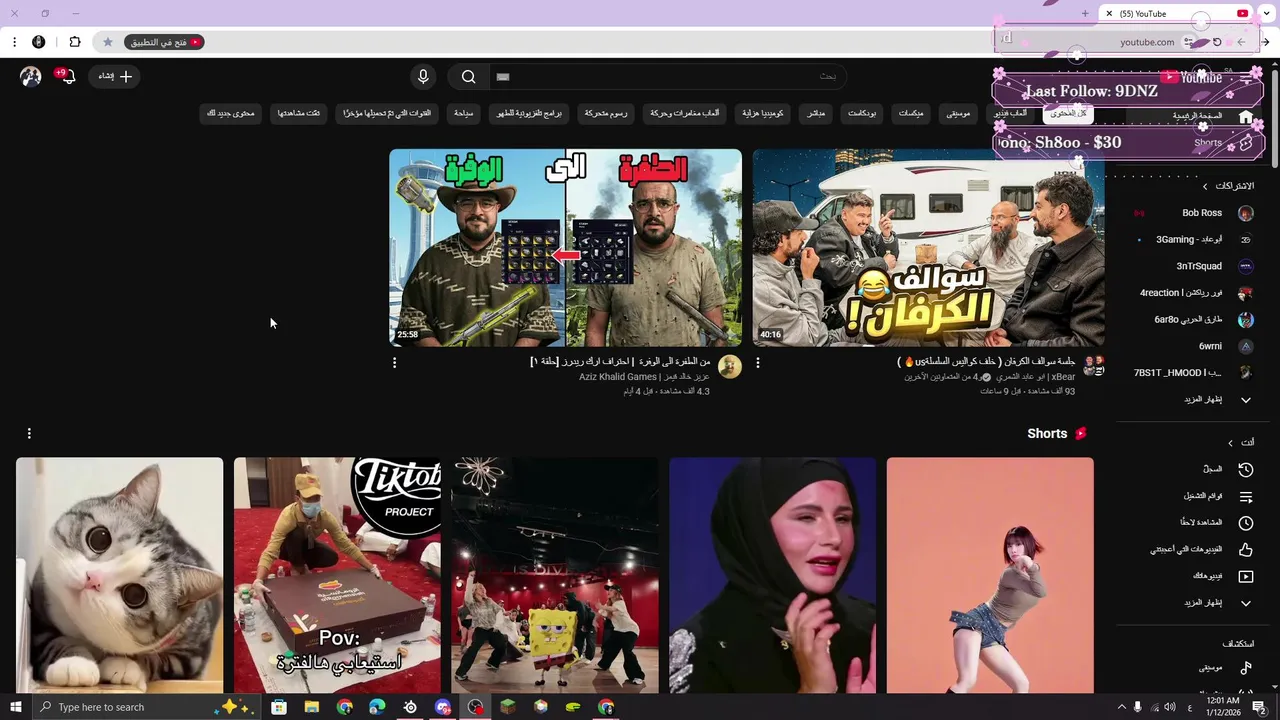
Task: Select the محتوى جديد لك filter chip
Action: (231, 114)
